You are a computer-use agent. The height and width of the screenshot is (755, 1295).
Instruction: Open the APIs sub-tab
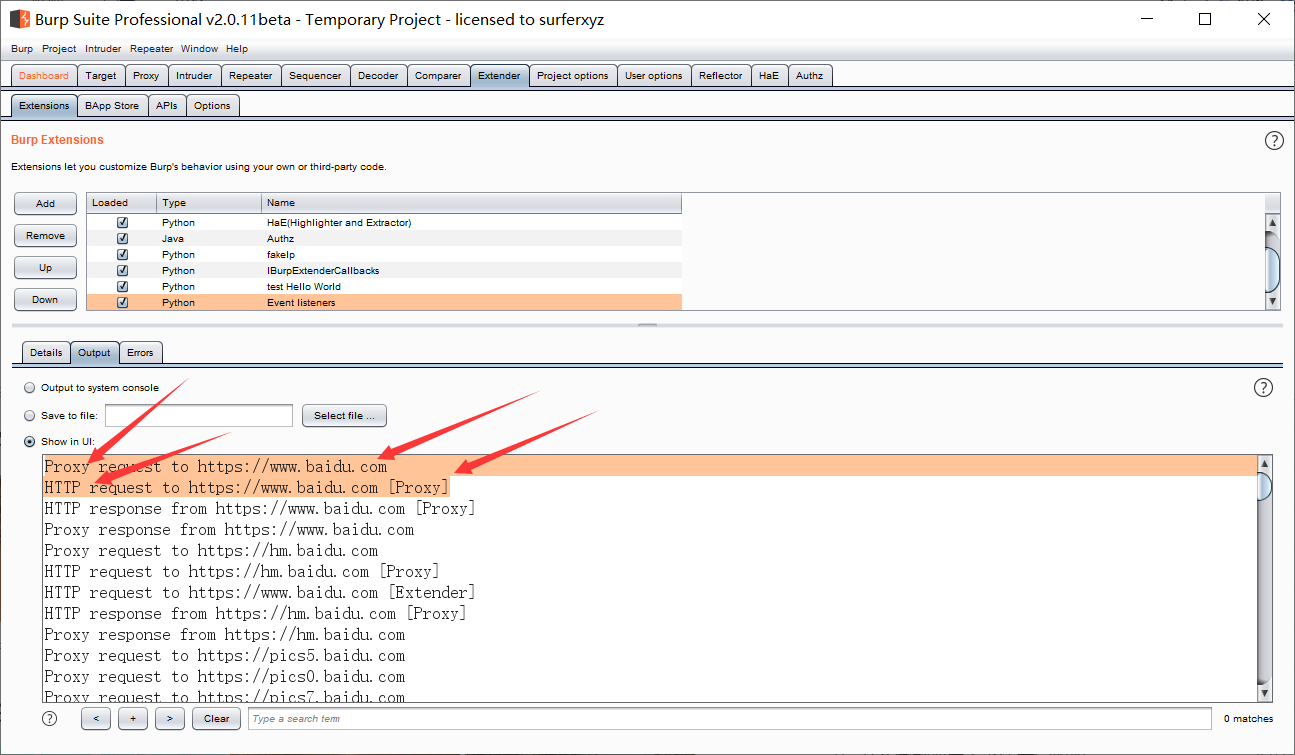click(167, 105)
